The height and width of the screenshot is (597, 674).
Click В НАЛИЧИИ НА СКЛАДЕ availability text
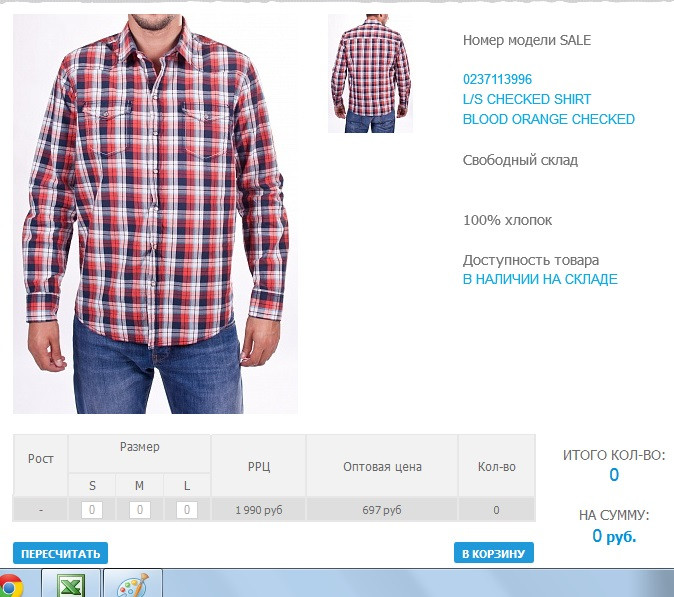(x=540, y=279)
